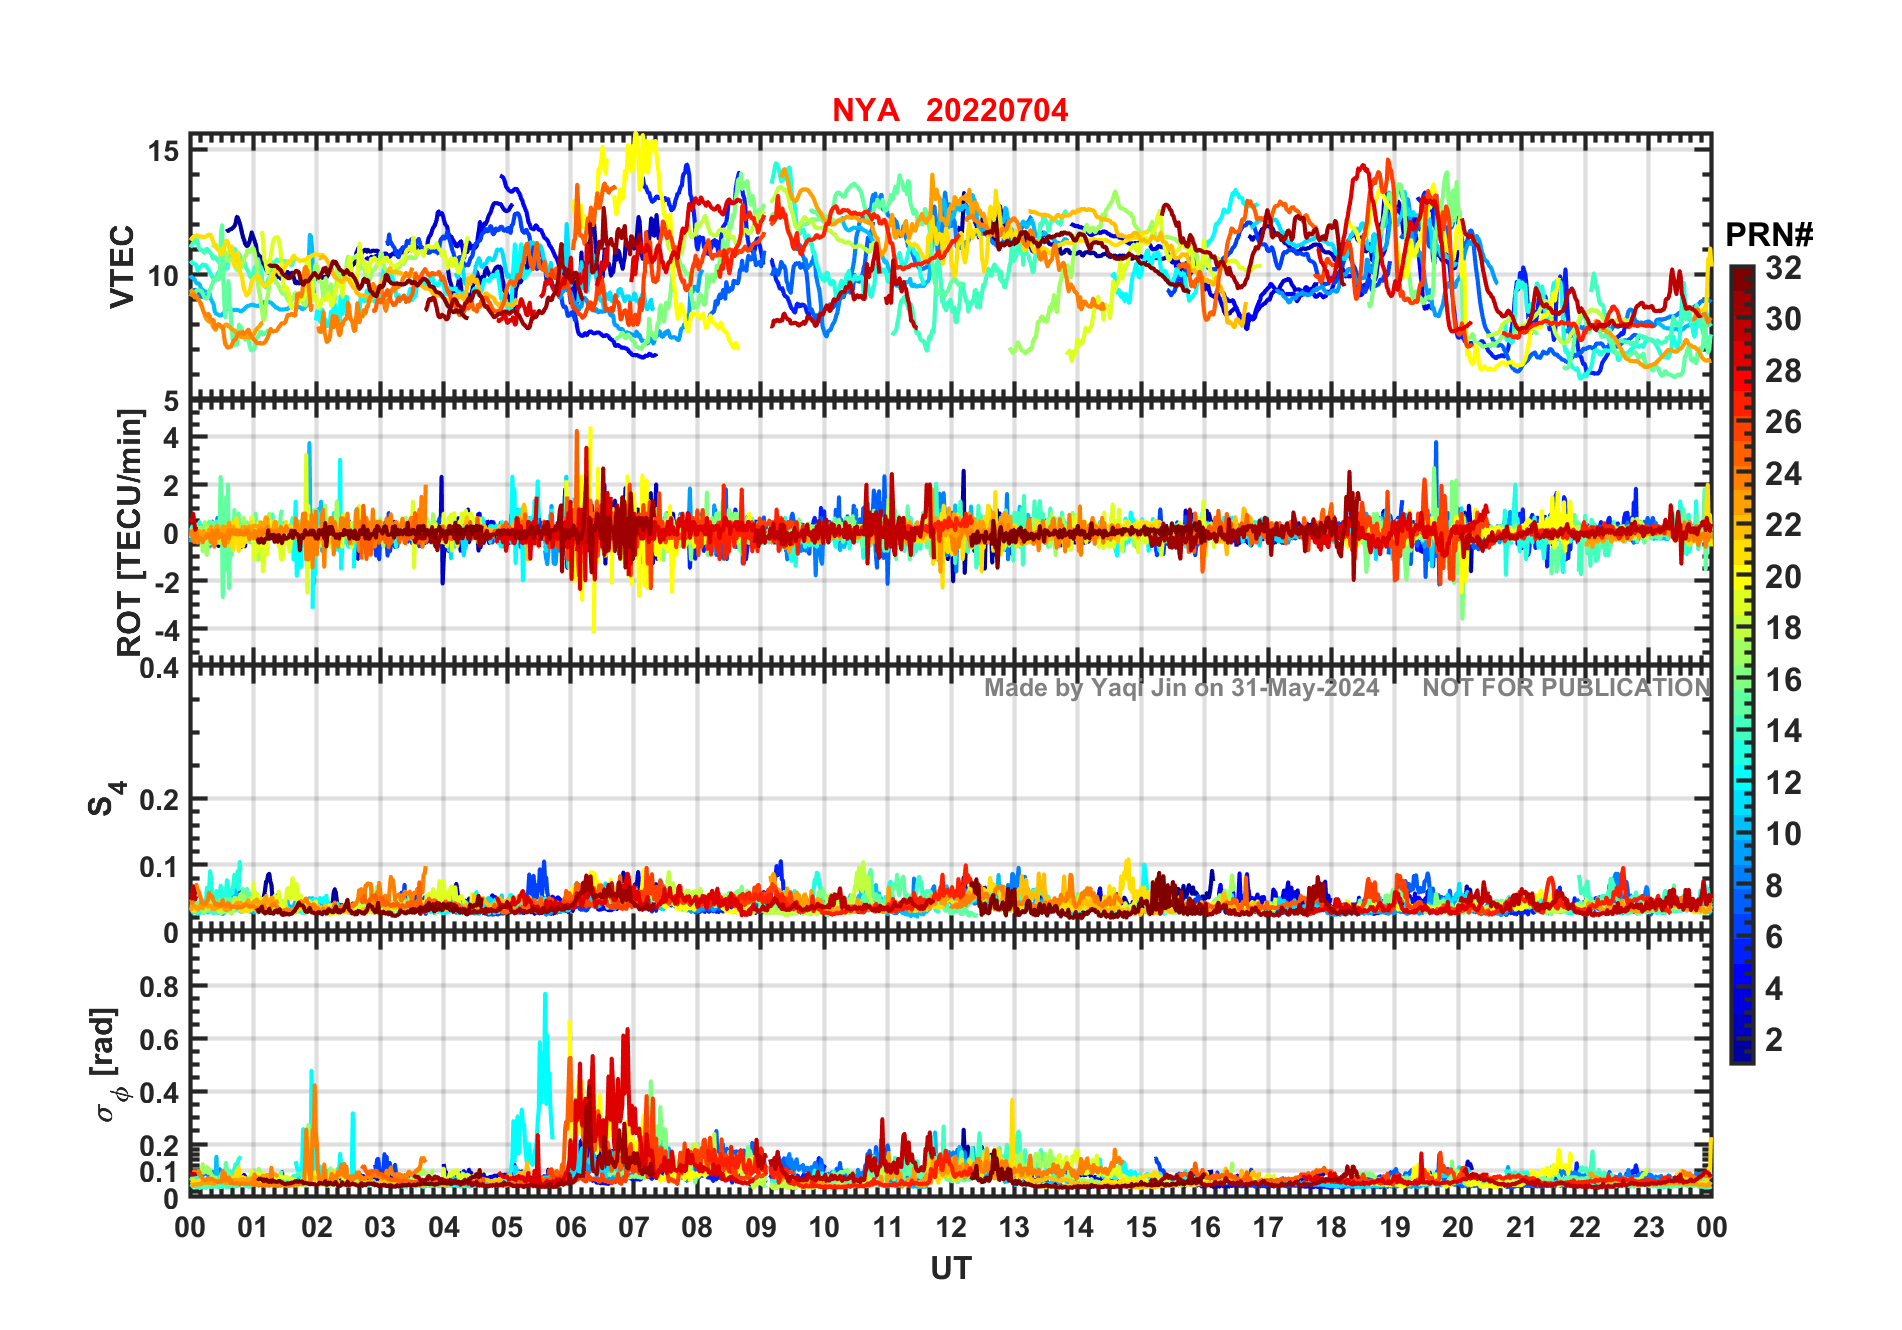Viewport: 1902px width, 1330px height.
Task: Click colorbar tick label "24"
Action: (1783, 473)
